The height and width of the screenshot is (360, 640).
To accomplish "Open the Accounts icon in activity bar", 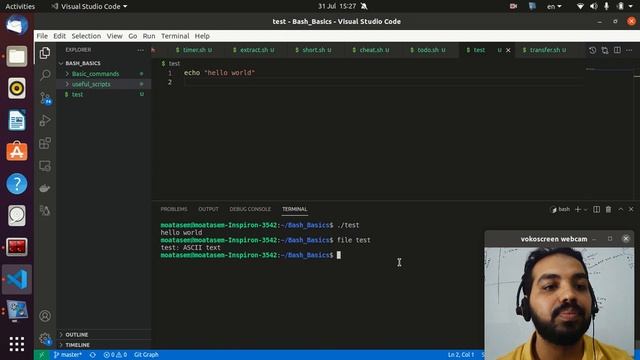I will pos(45,316).
